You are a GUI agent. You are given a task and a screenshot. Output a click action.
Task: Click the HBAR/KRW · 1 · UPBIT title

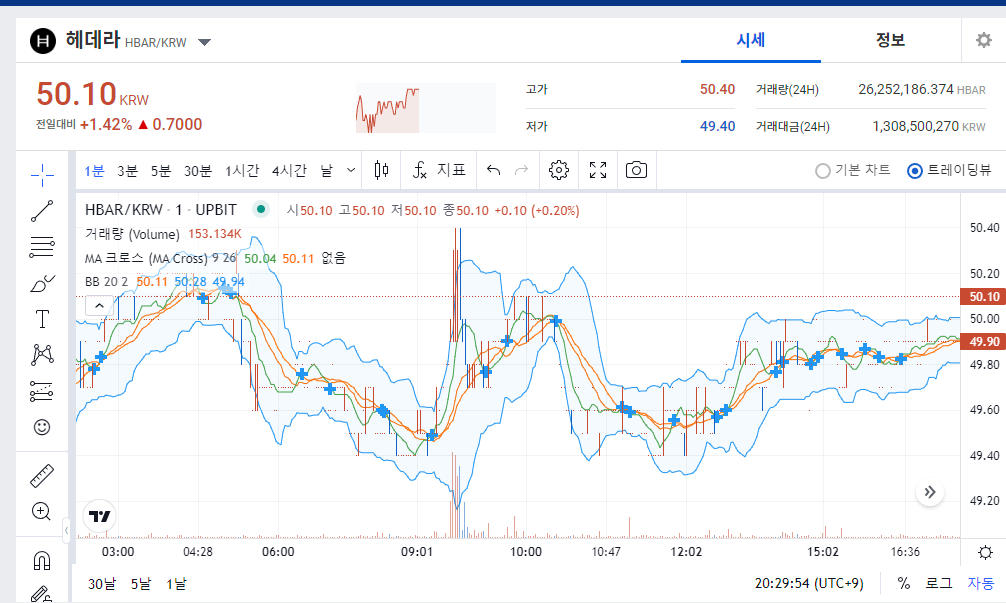[x=160, y=210]
